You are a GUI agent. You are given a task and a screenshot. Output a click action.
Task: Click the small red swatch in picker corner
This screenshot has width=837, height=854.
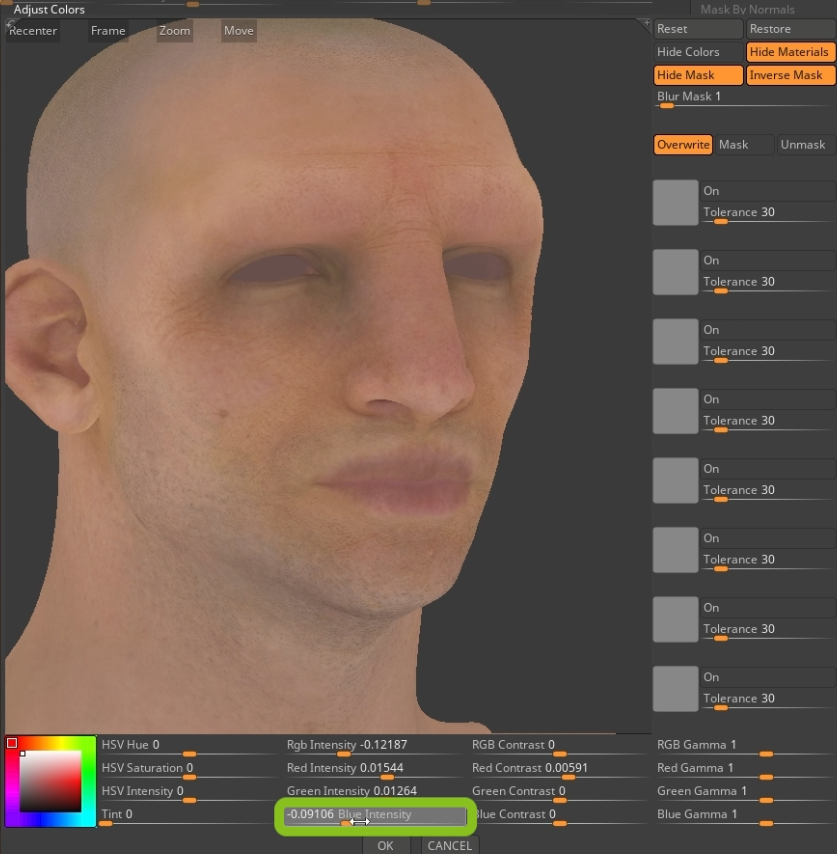[12, 743]
